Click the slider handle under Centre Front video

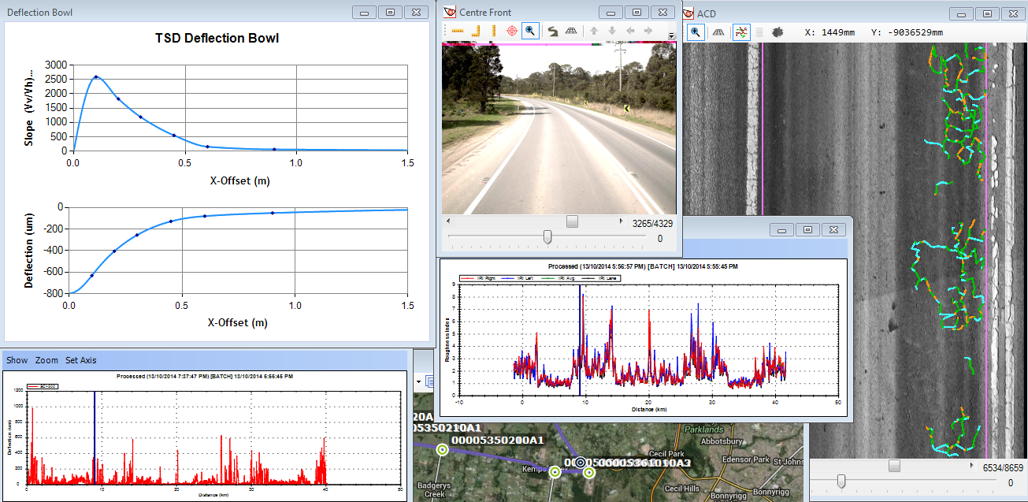(x=547, y=237)
